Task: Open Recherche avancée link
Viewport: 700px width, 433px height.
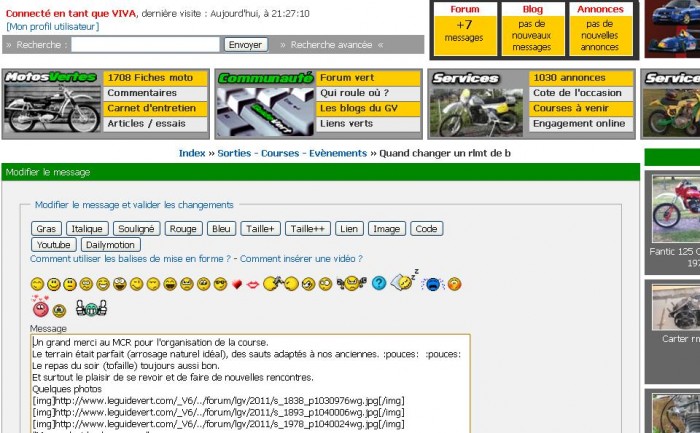Action: [331, 45]
